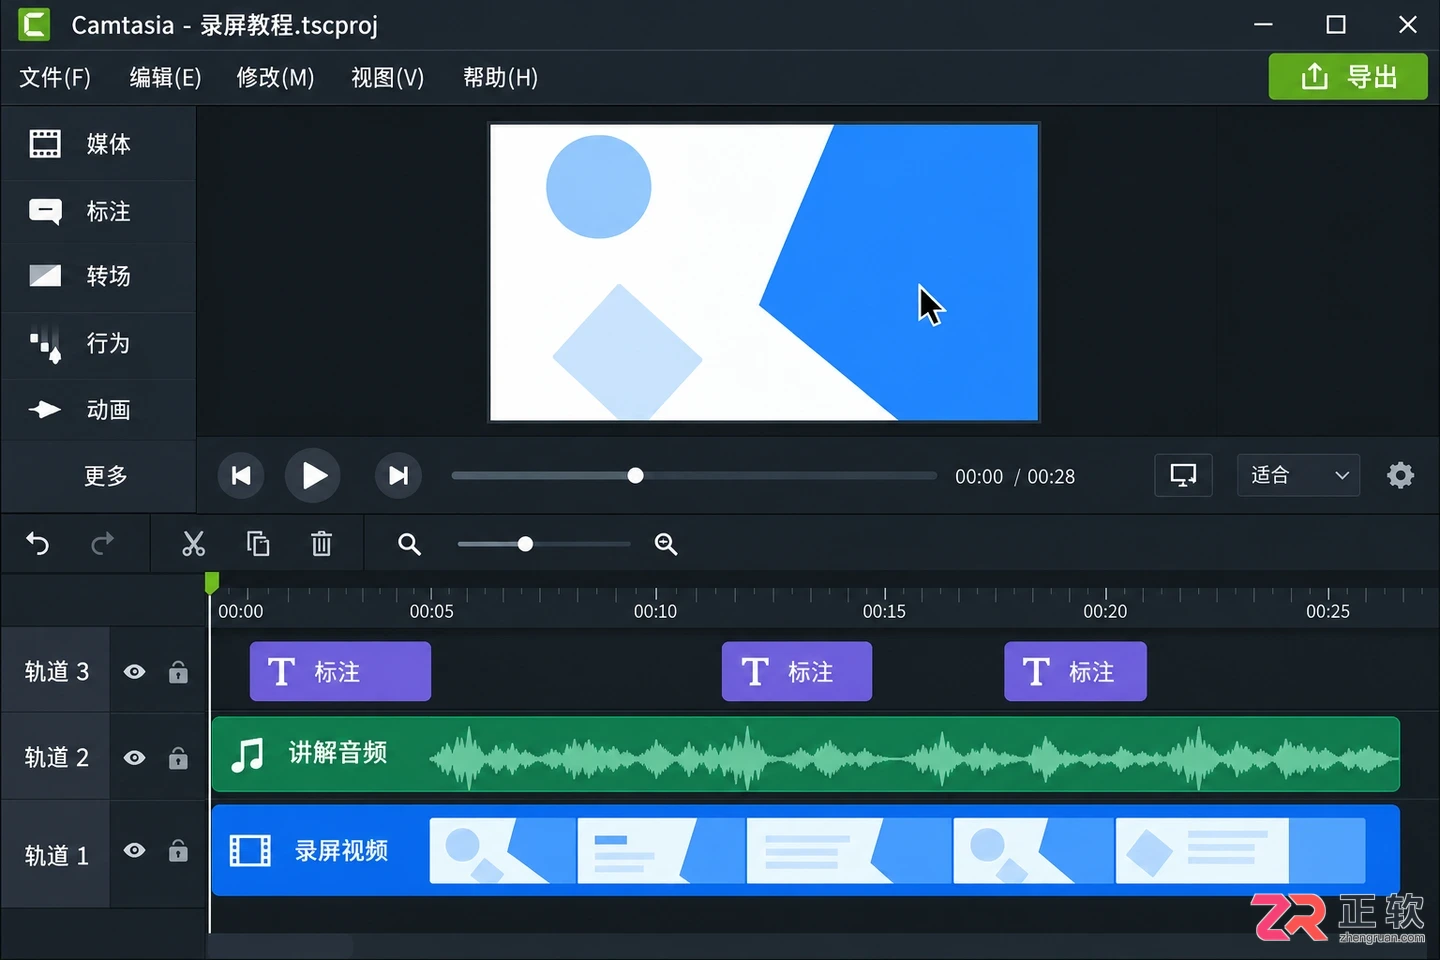The image size is (1440, 960).
Task: Open the 行为 behaviors panel
Action: pyautogui.click(x=98, y=344)
